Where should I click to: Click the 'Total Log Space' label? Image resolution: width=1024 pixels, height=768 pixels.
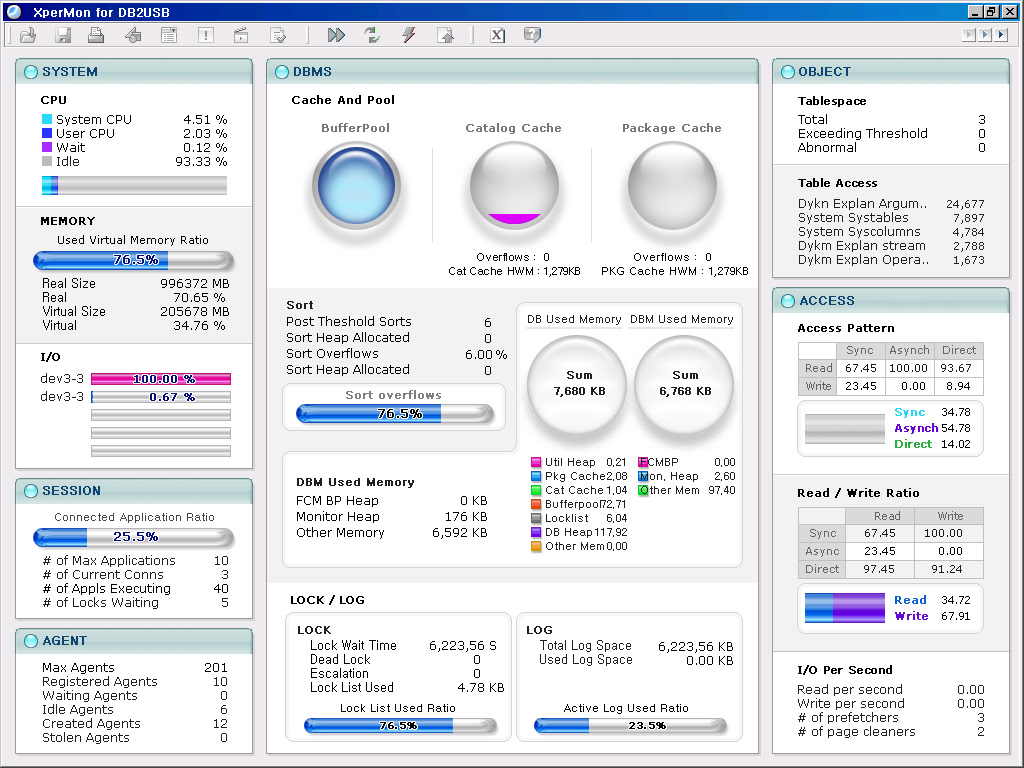(585, 646)
